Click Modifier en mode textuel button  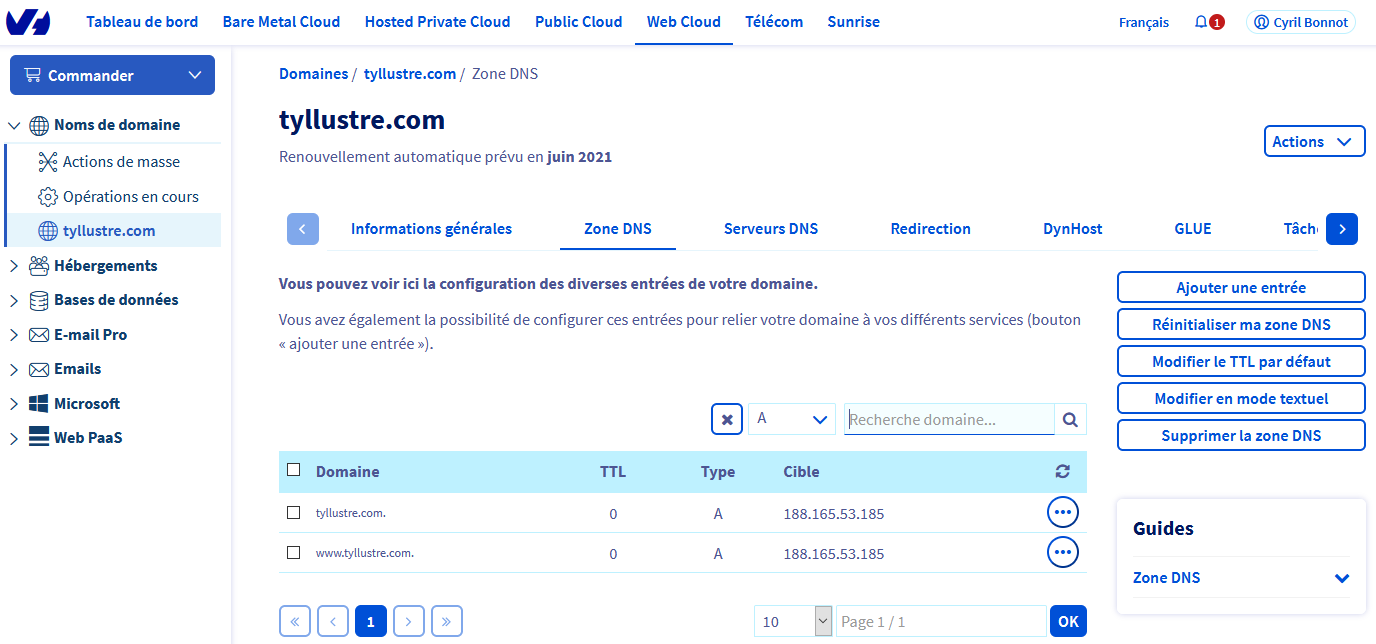pyautogui.click(x=1240, y=399)
